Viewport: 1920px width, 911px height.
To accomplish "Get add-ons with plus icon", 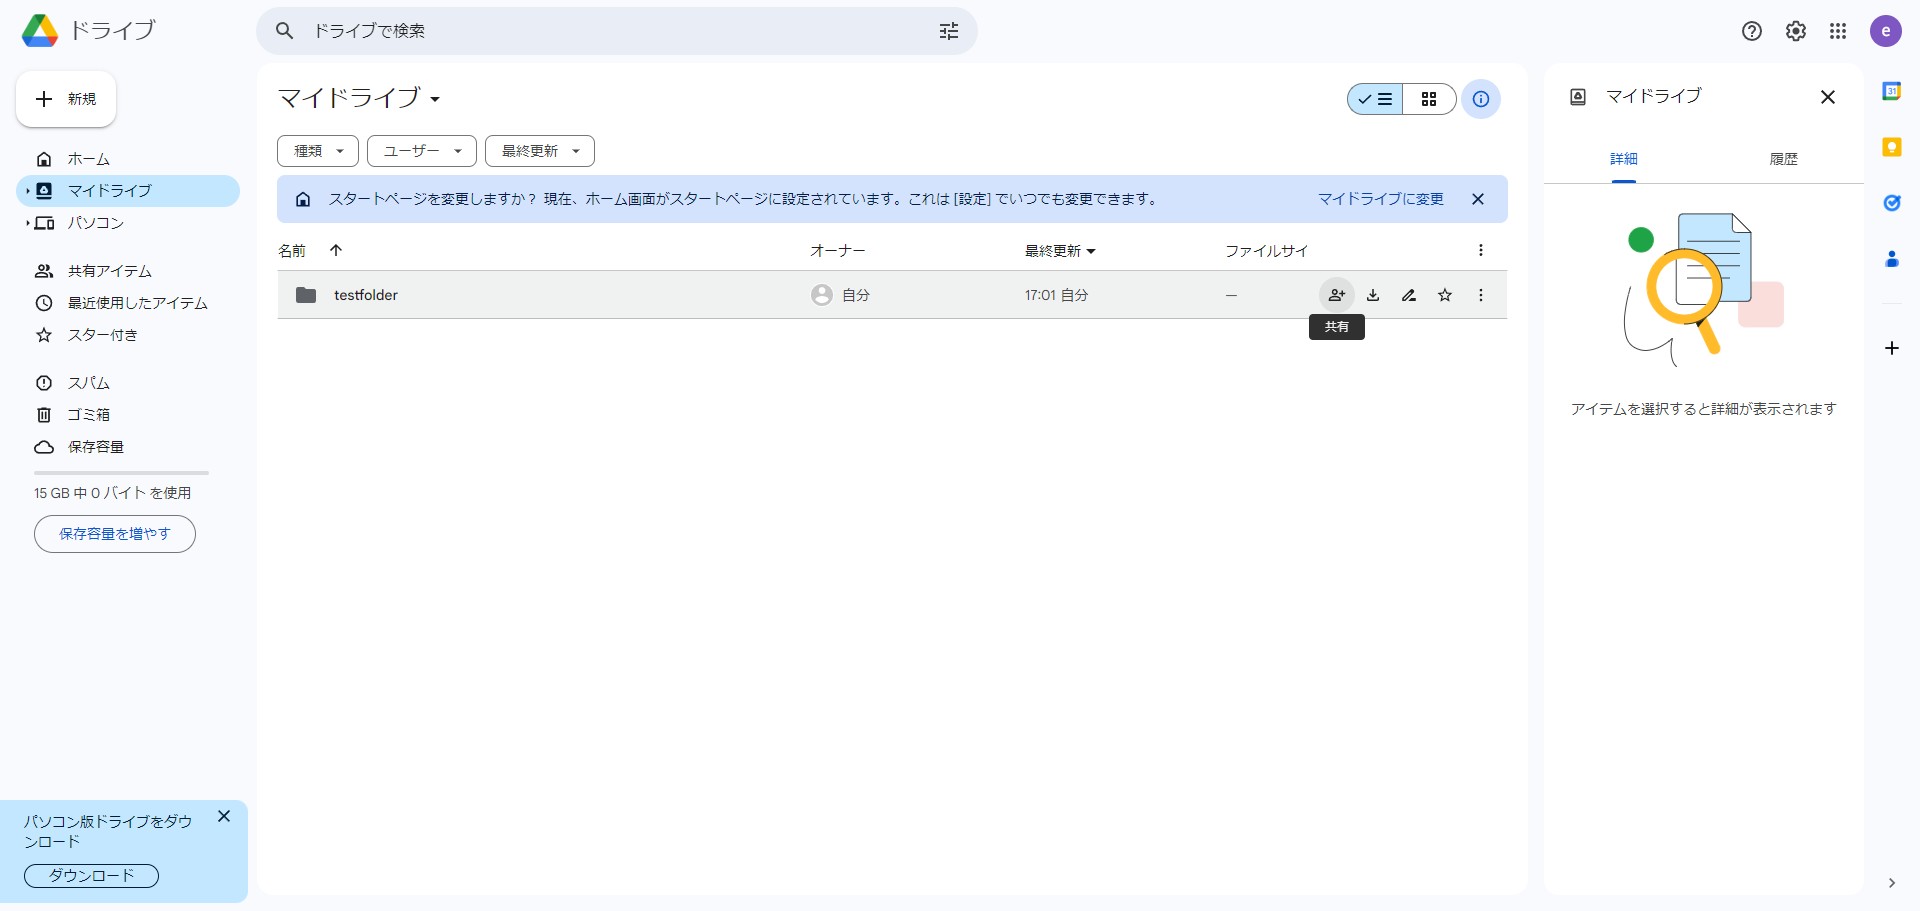I will pyautogui.click(x=1892, y=348).
